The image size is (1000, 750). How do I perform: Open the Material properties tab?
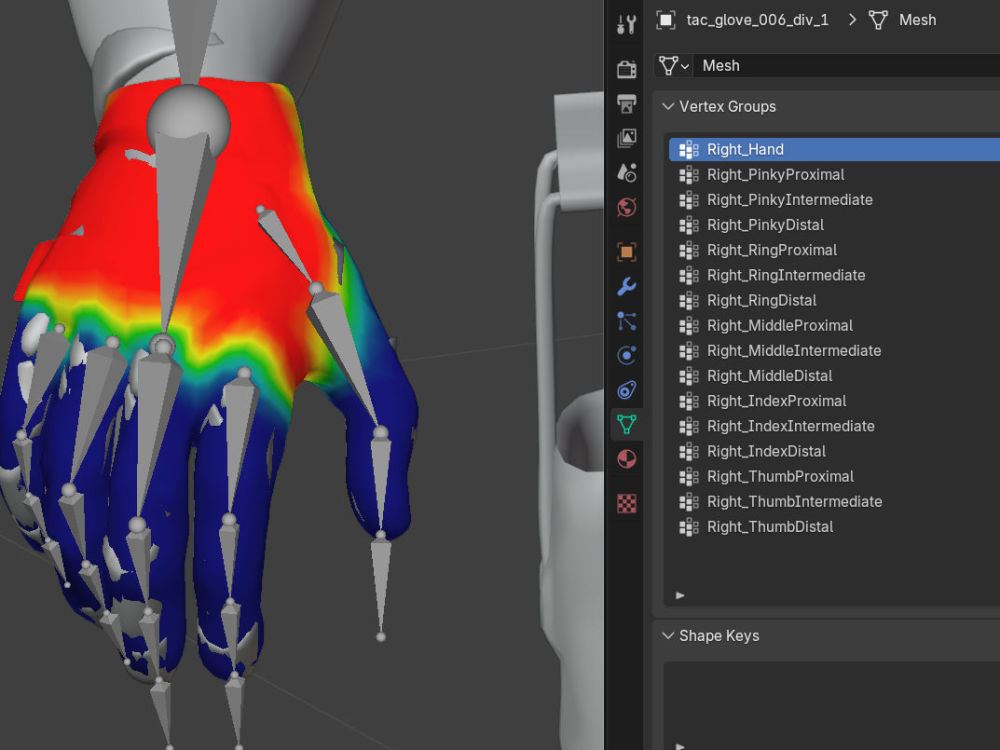coord(626,459)
